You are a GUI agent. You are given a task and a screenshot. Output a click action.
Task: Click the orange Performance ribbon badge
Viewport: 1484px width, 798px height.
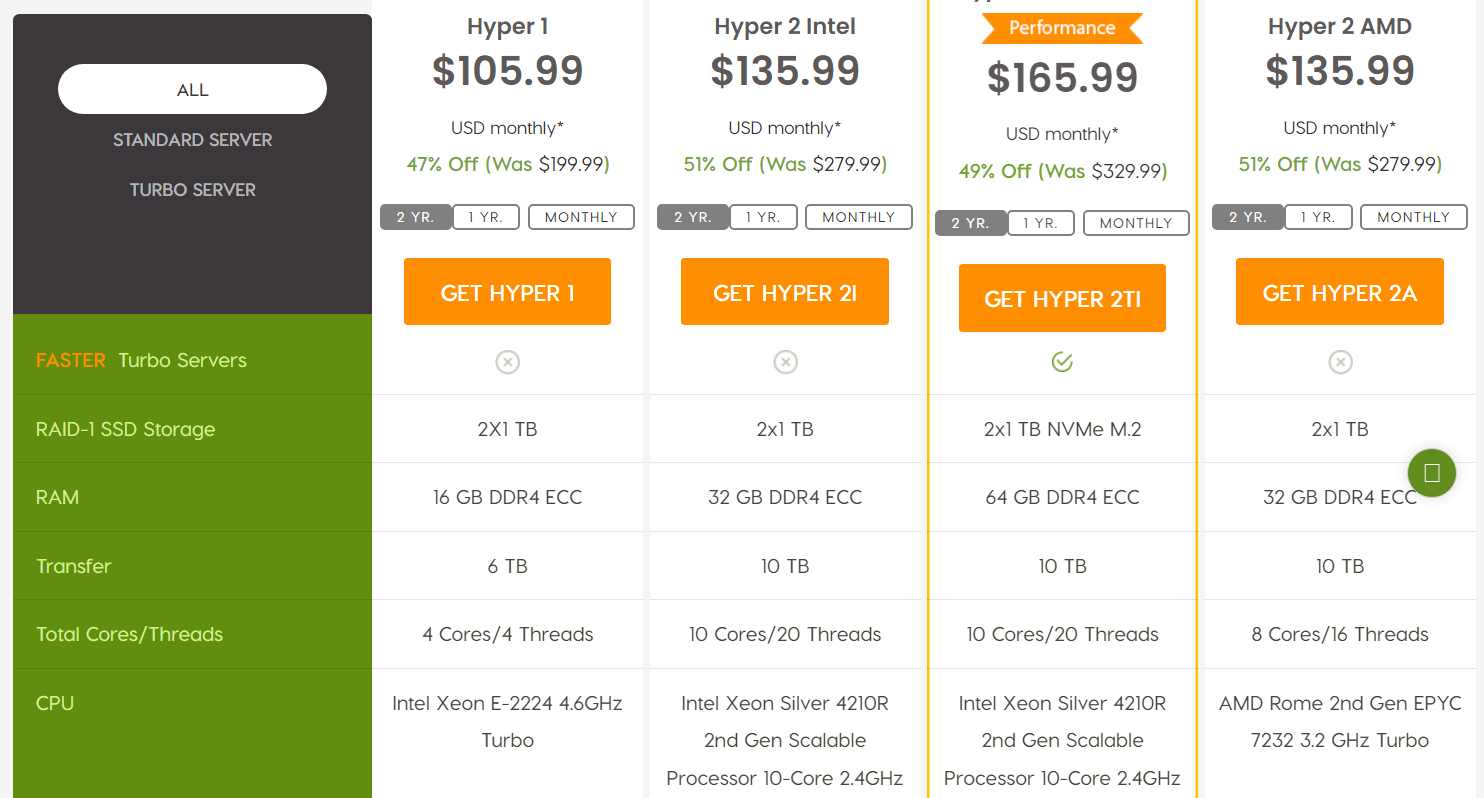[x=1062, y=28]
